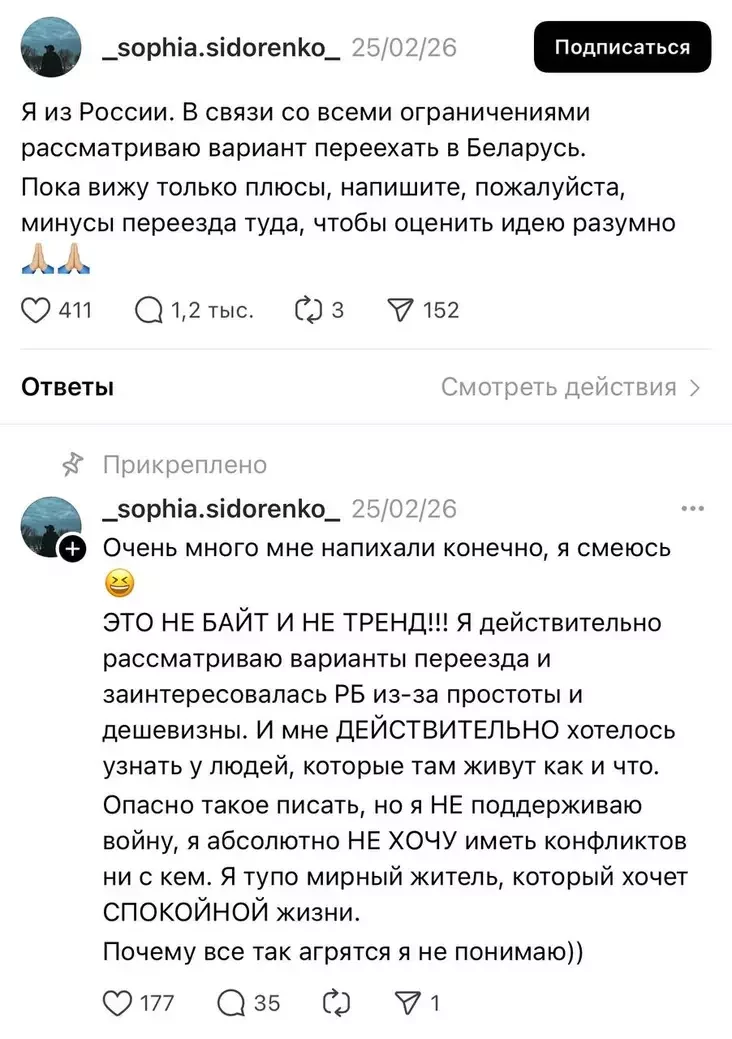Share the original post via send icon
Image resolution: width=732 pixels, height=1039 pixels.
point(398,310)
